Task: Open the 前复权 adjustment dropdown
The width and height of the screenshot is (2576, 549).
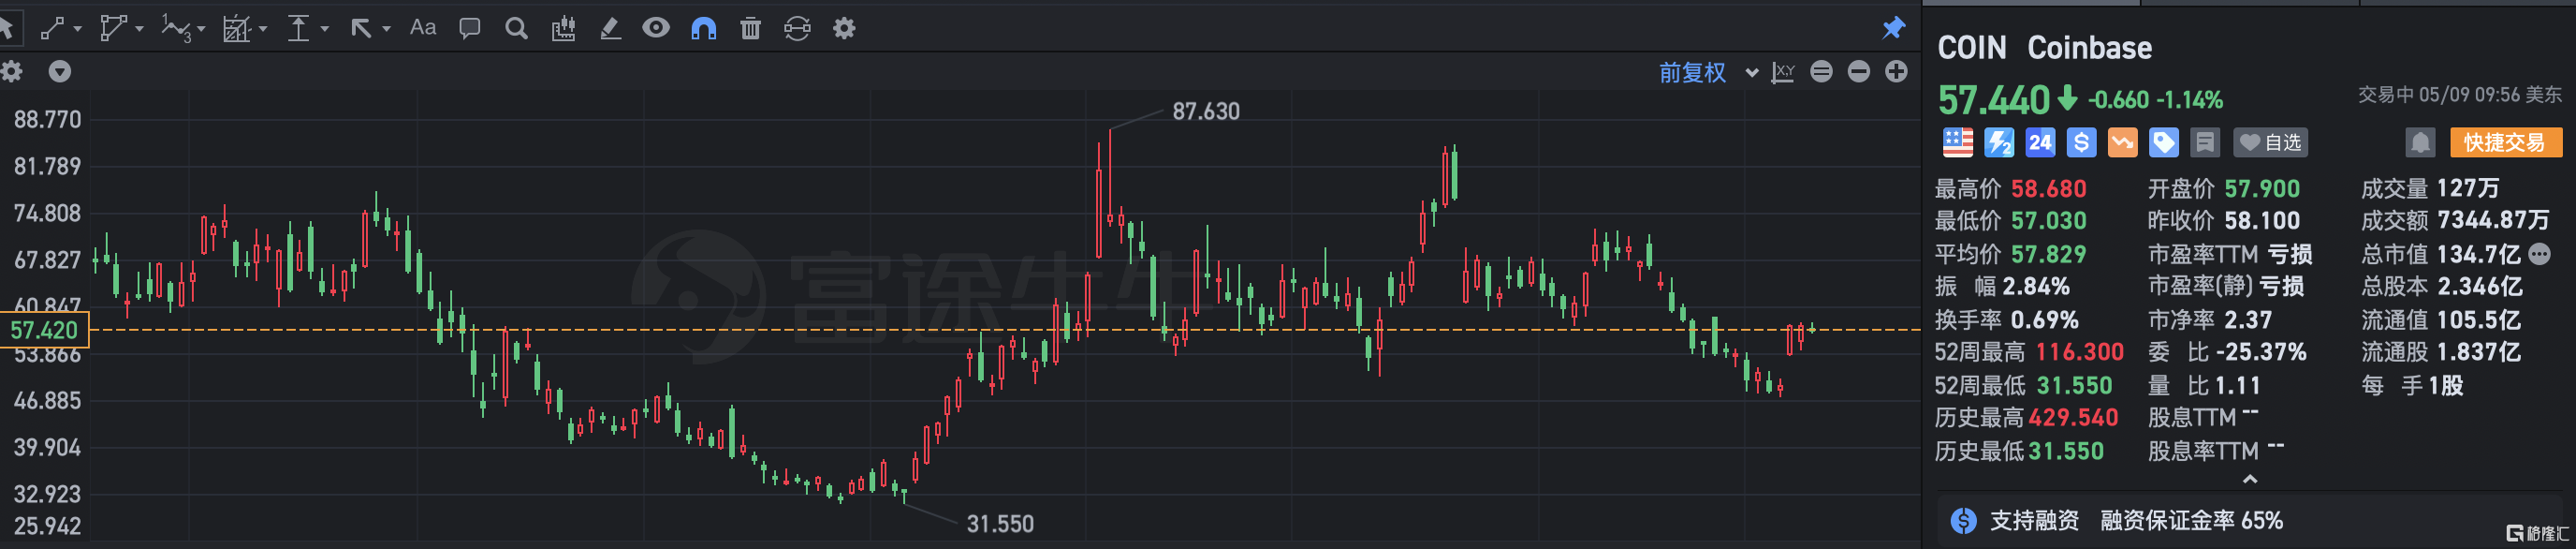Action: coord(1708,72)
